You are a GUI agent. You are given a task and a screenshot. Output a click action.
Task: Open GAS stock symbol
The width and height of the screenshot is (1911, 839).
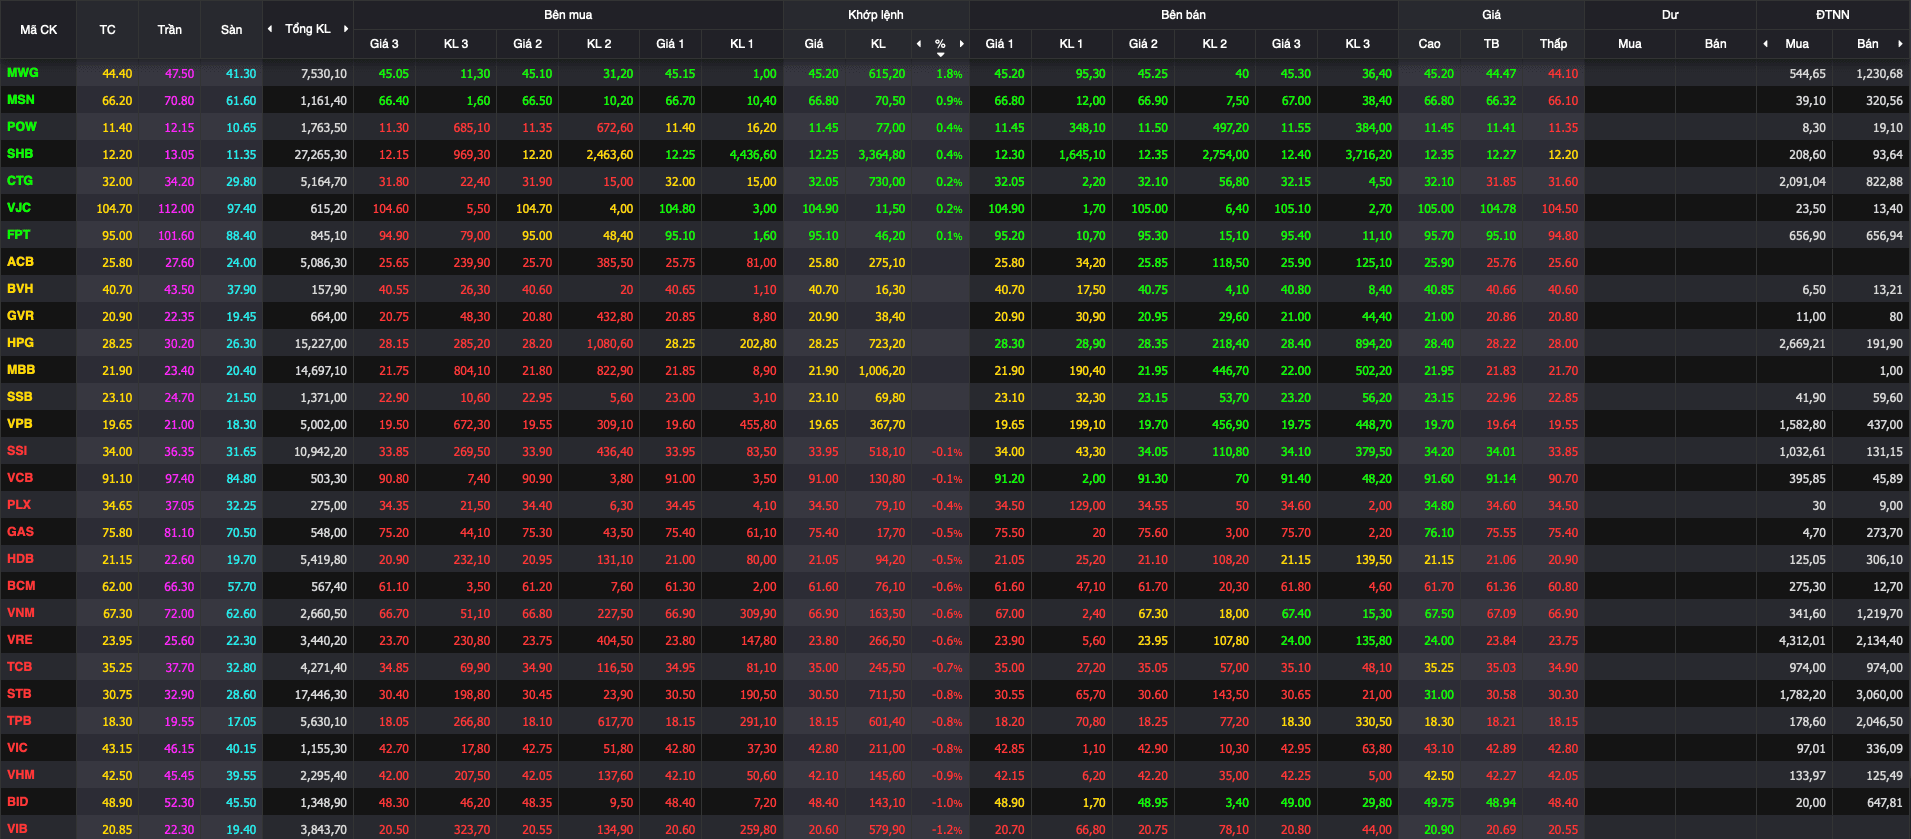[x=20, y=532]
